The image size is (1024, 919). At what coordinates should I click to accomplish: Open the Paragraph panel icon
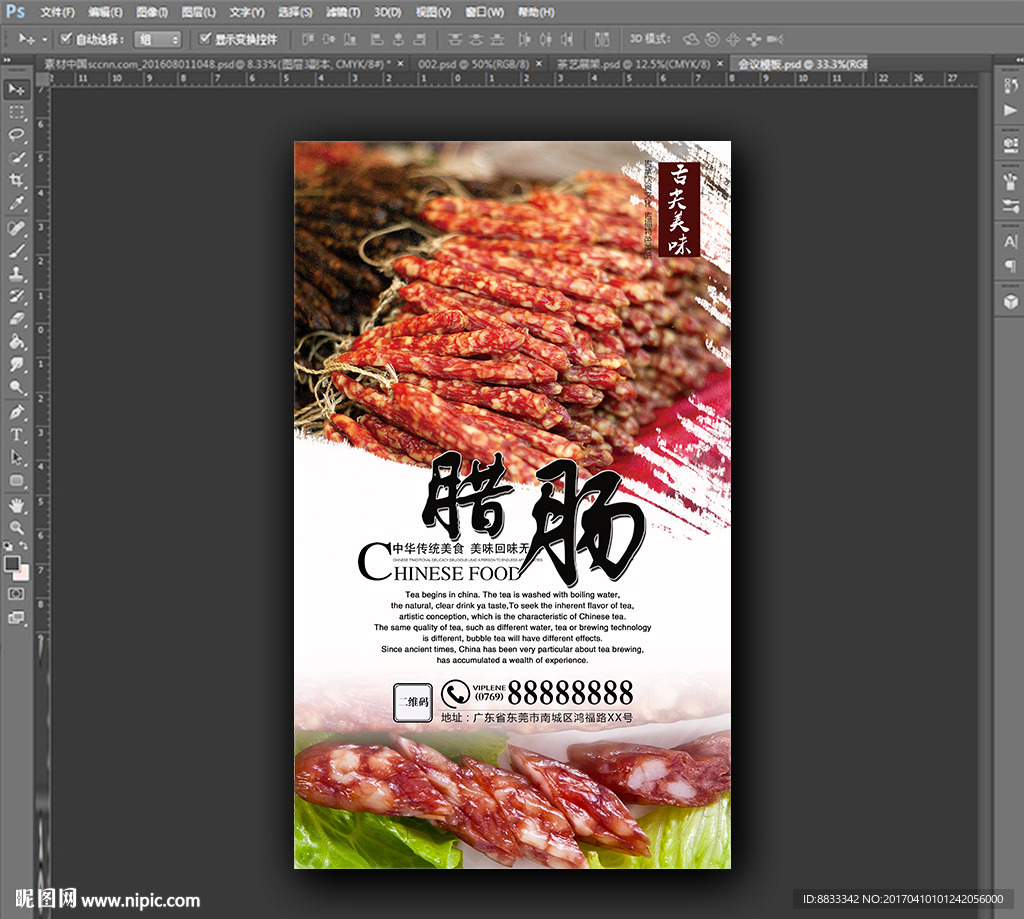tap(1010, 266)
